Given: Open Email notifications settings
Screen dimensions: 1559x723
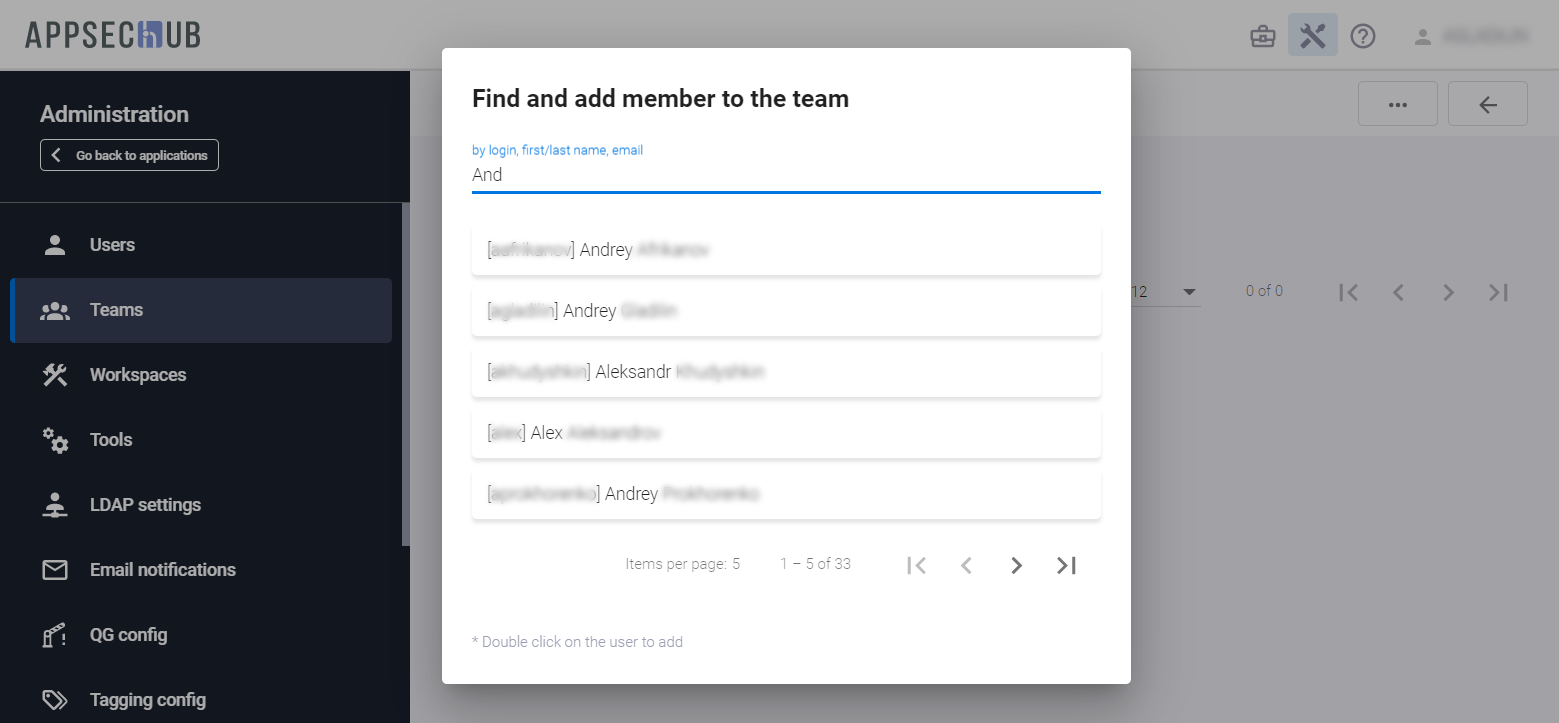Looking at the screenshot, I should [x=162, y=570].
